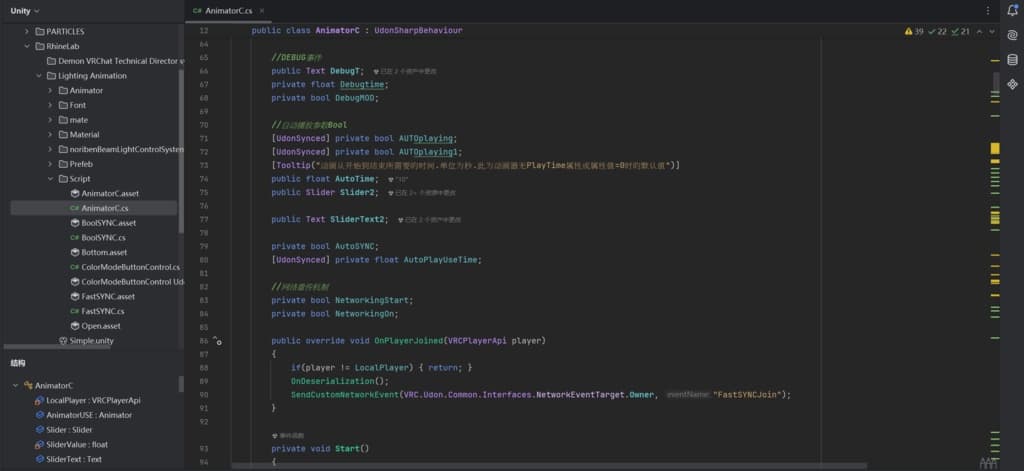Click the structure panel vertical scrollbar

tap(181, 384)
